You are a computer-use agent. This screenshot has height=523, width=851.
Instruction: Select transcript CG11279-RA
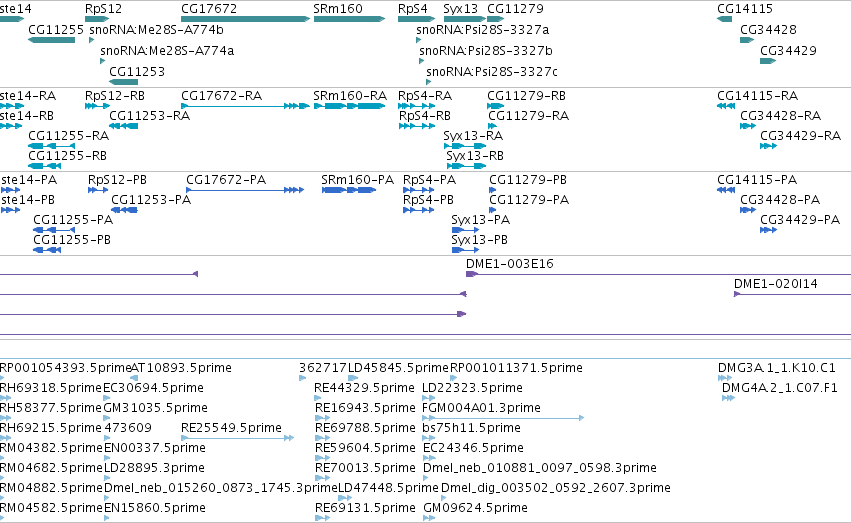coord(492,126)
